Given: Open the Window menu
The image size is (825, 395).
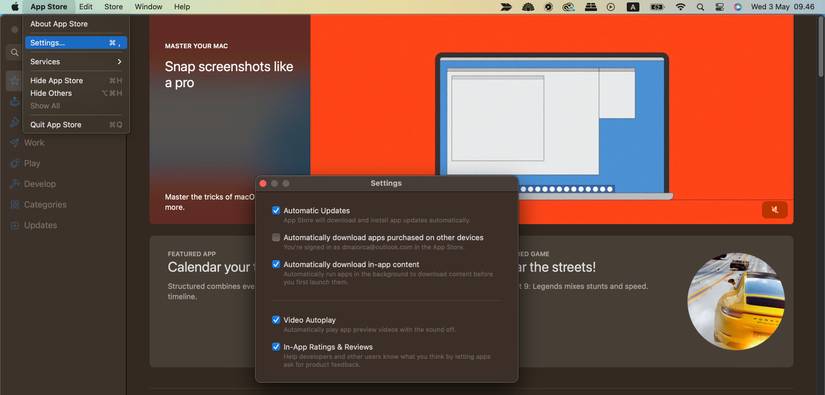Looking at the screenshot, I should 148,7.
